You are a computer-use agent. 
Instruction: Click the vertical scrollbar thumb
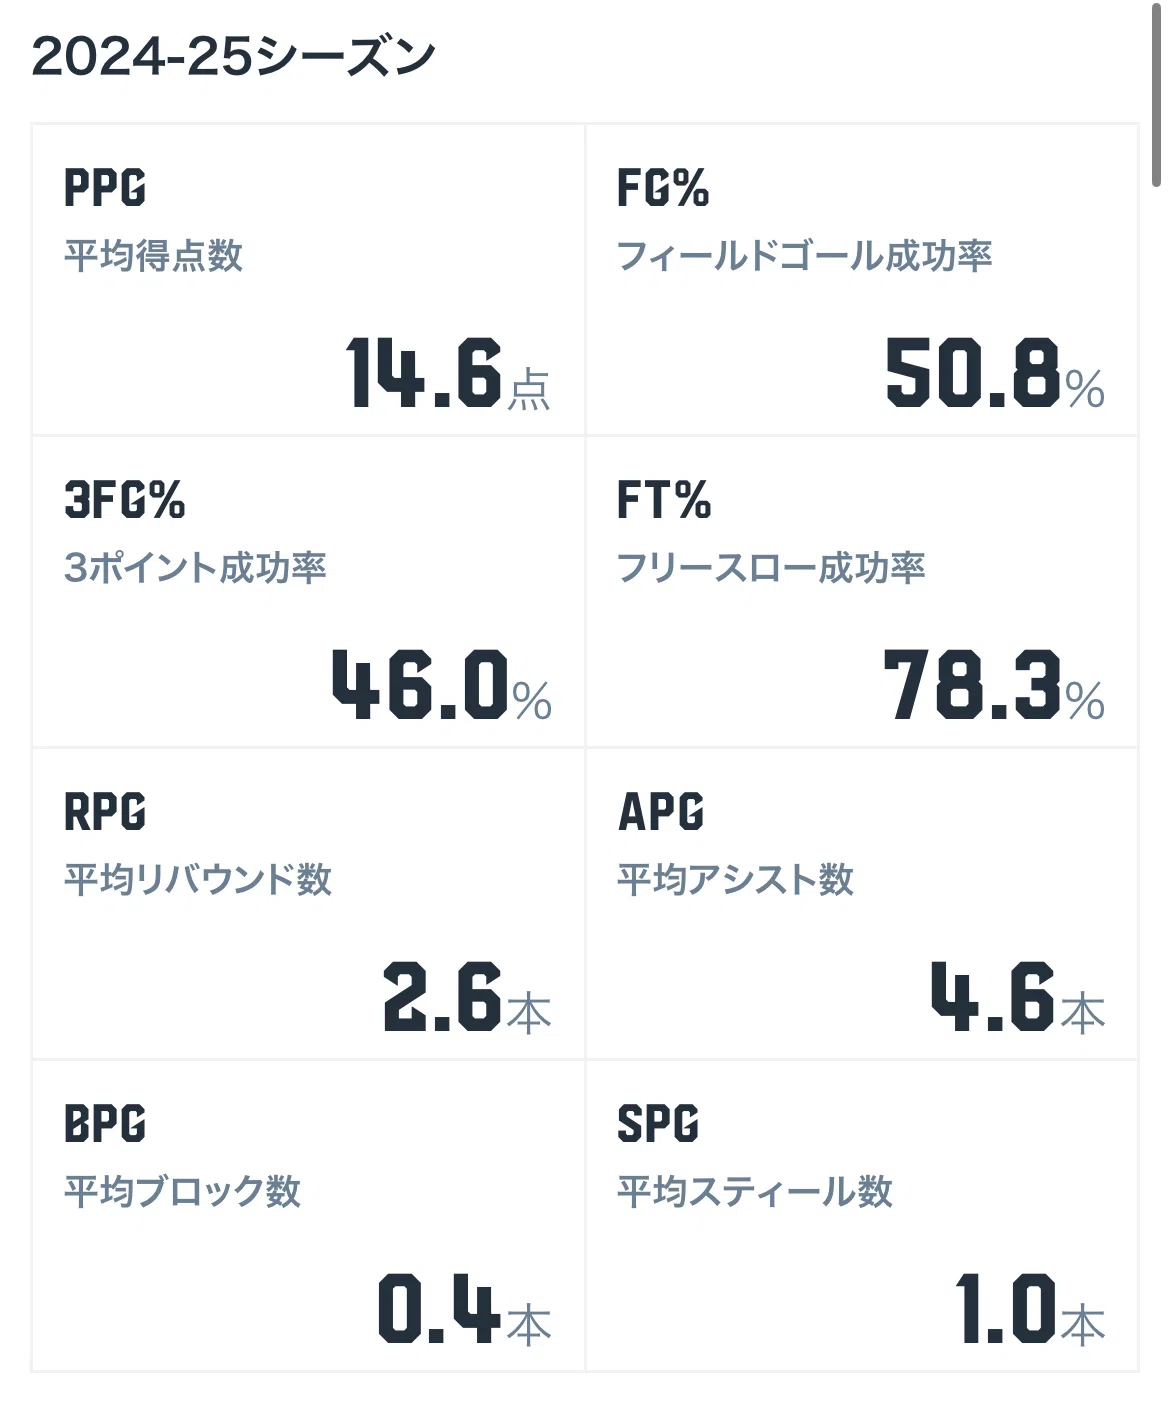tap(1156, 94)
